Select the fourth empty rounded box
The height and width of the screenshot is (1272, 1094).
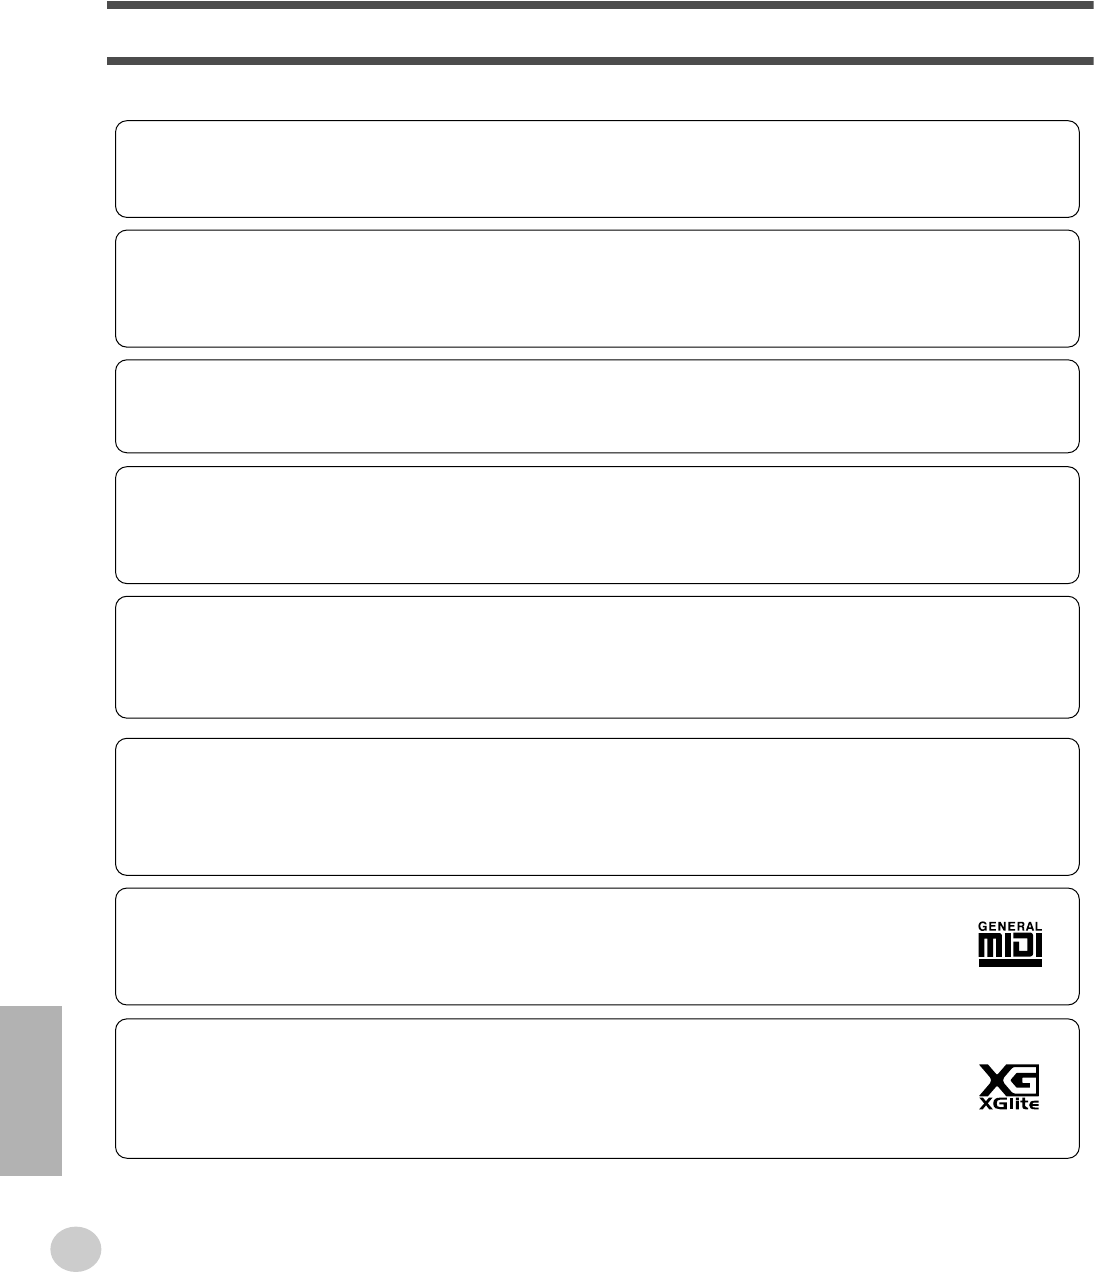click(597, 525)
